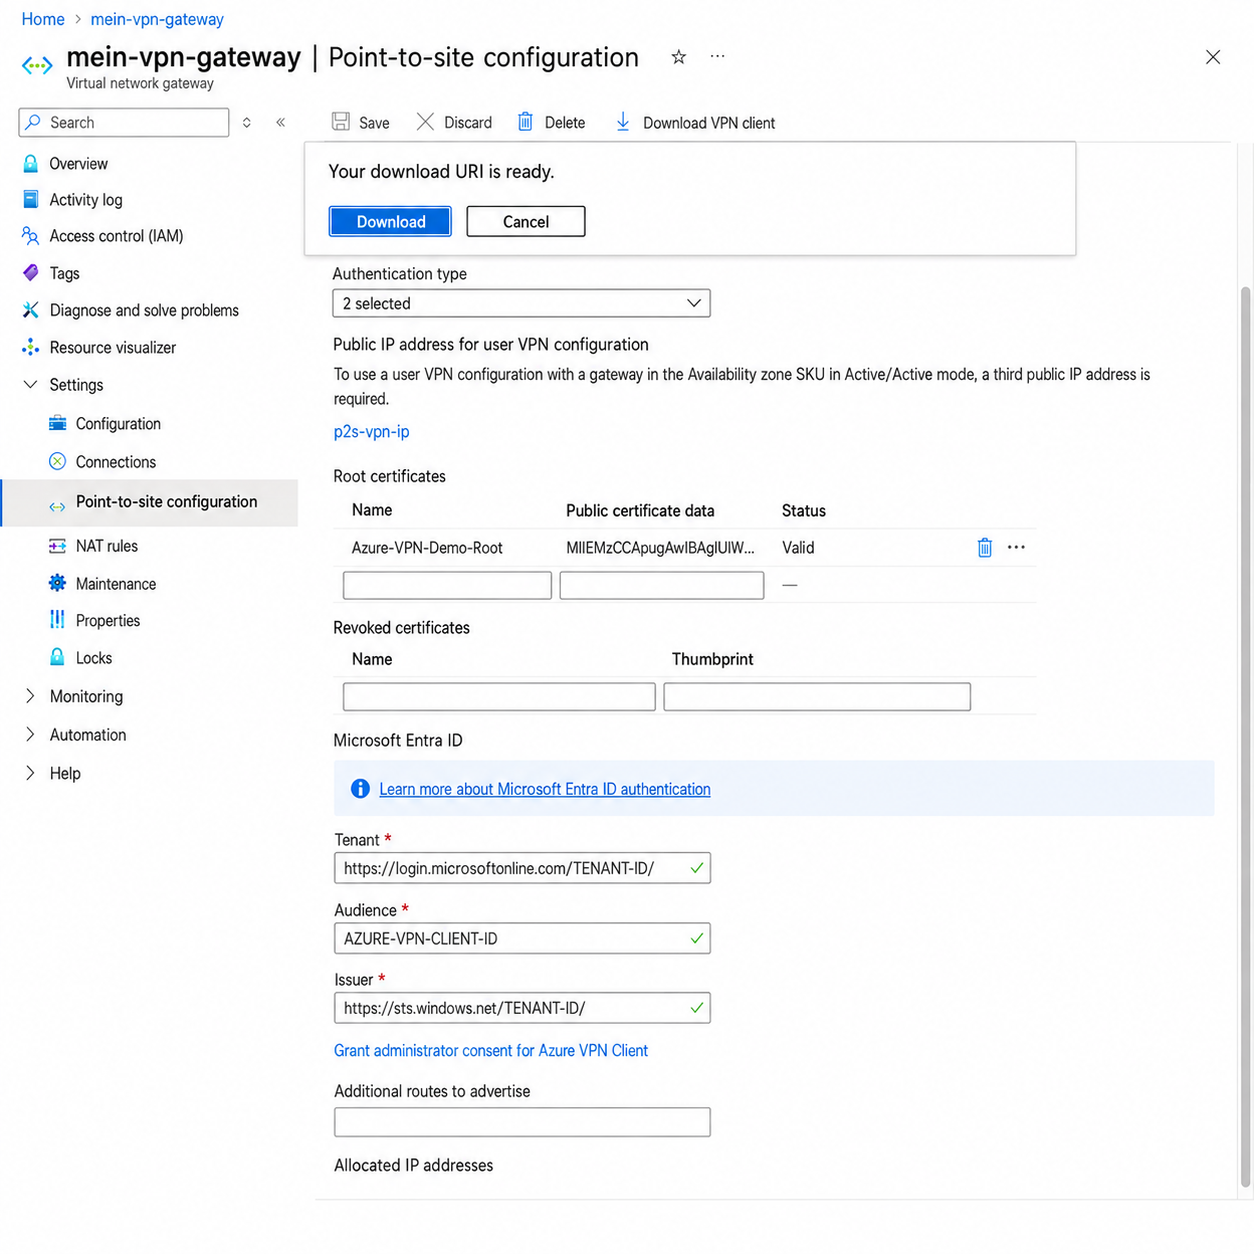The height and width of the screenshot is (1254, 1254).
Task: Click the MIIEMzCCApugAwIBAgIUIW... certificate data
Action: 660,548
